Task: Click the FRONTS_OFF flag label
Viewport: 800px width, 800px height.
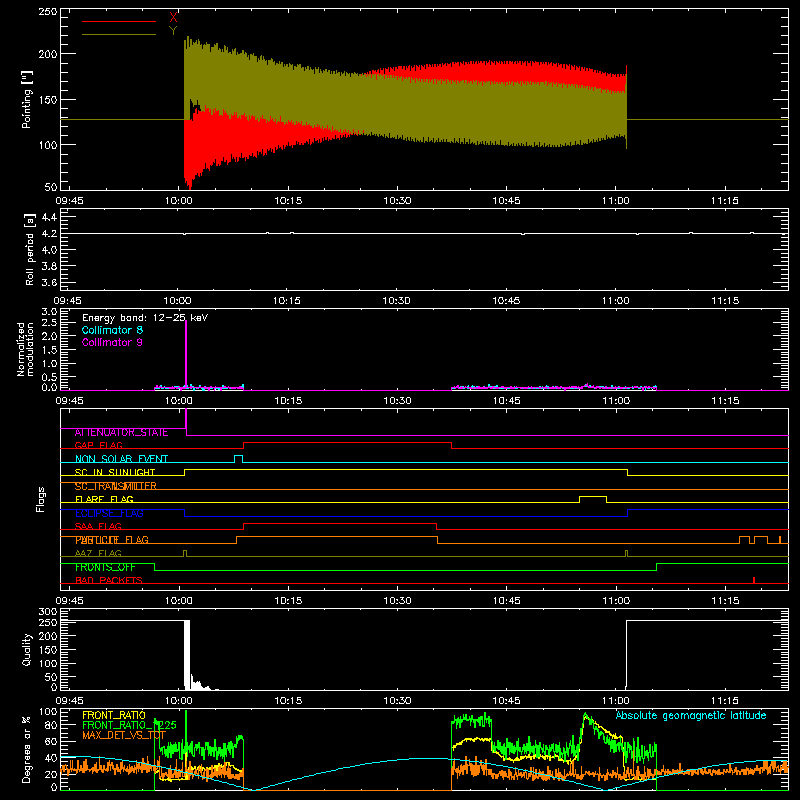Action: pos(106,567)
